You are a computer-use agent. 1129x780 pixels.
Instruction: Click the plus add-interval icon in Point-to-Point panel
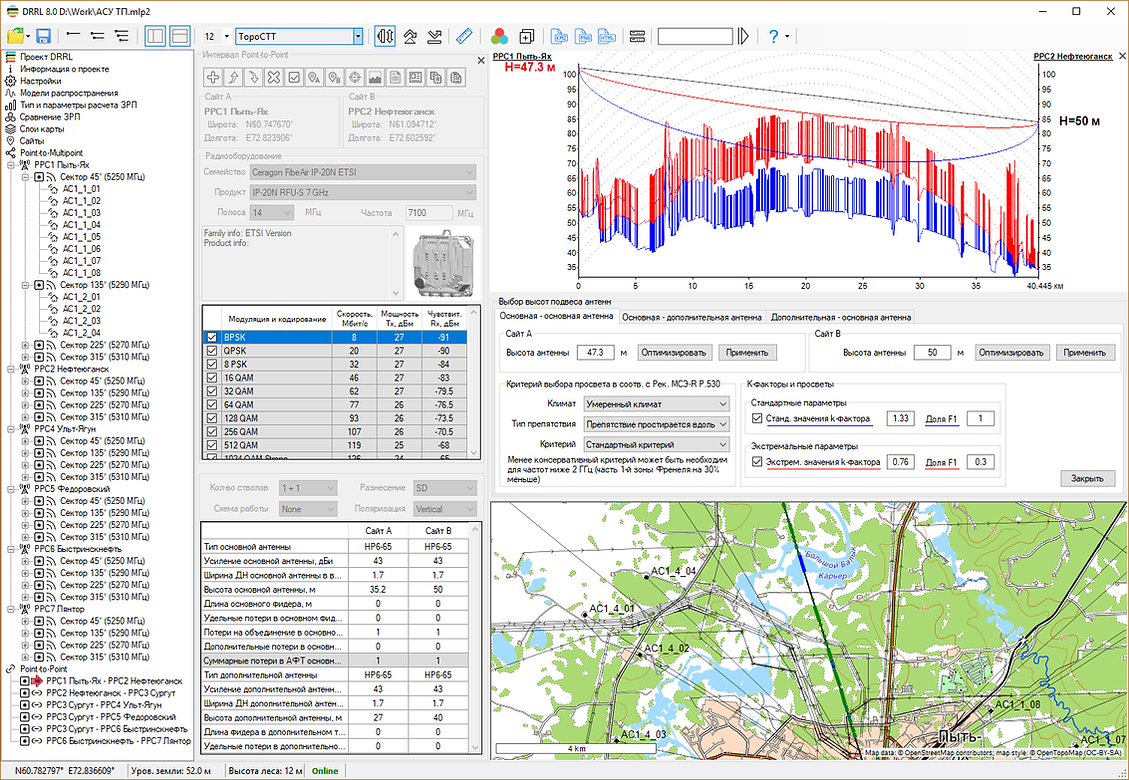[x=213, y=77]
